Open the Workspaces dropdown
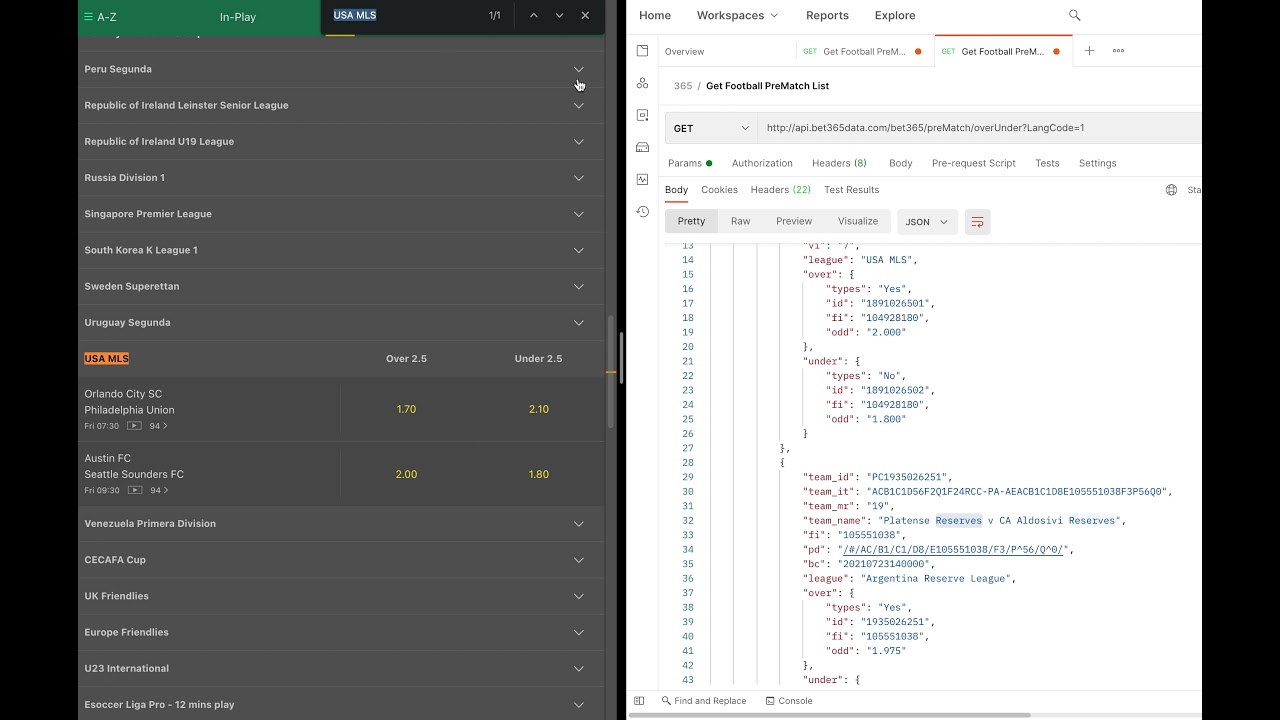The width and height of the screenshot is (1280, 720). [x=737, y=15]
